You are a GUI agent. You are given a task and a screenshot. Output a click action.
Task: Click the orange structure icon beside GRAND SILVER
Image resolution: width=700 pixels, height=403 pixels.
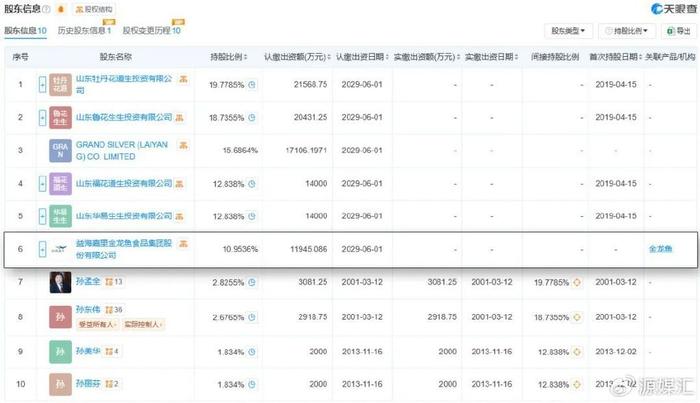point(183,145)
